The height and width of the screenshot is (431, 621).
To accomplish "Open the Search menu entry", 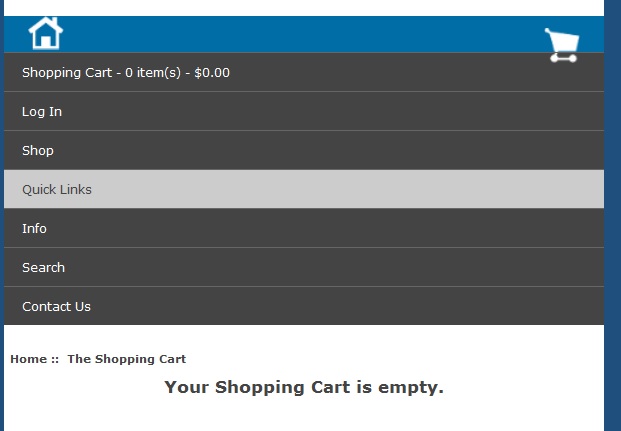I will click(304, 267).
